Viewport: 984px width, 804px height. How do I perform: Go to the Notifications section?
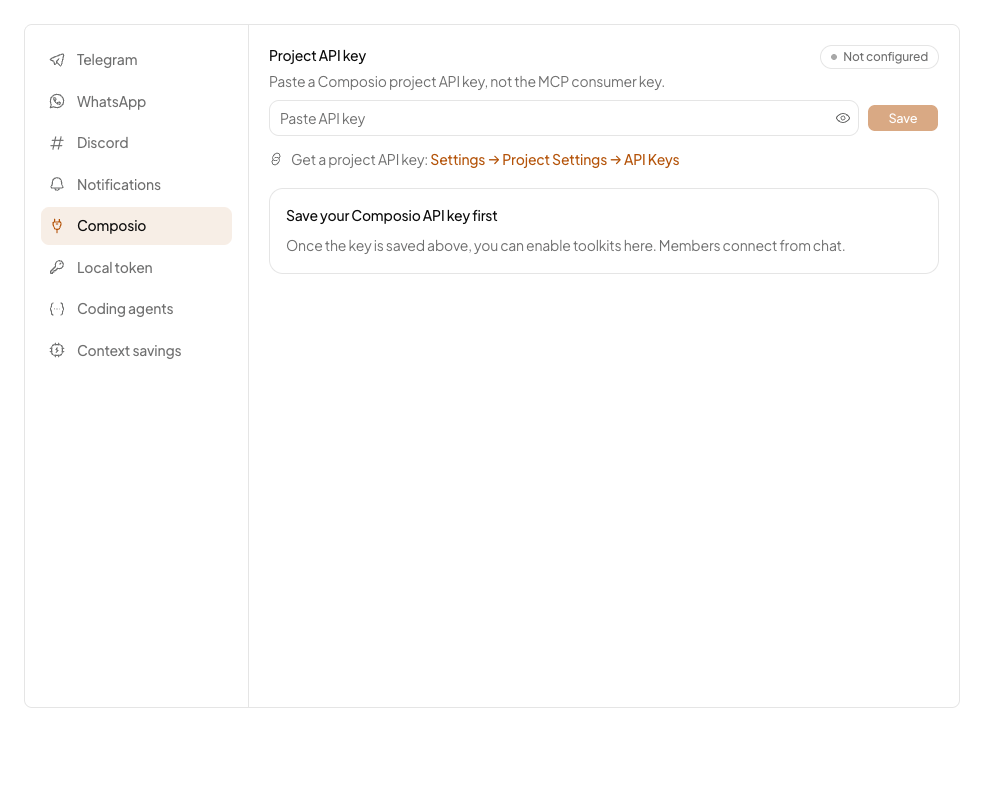click(136, 184)
